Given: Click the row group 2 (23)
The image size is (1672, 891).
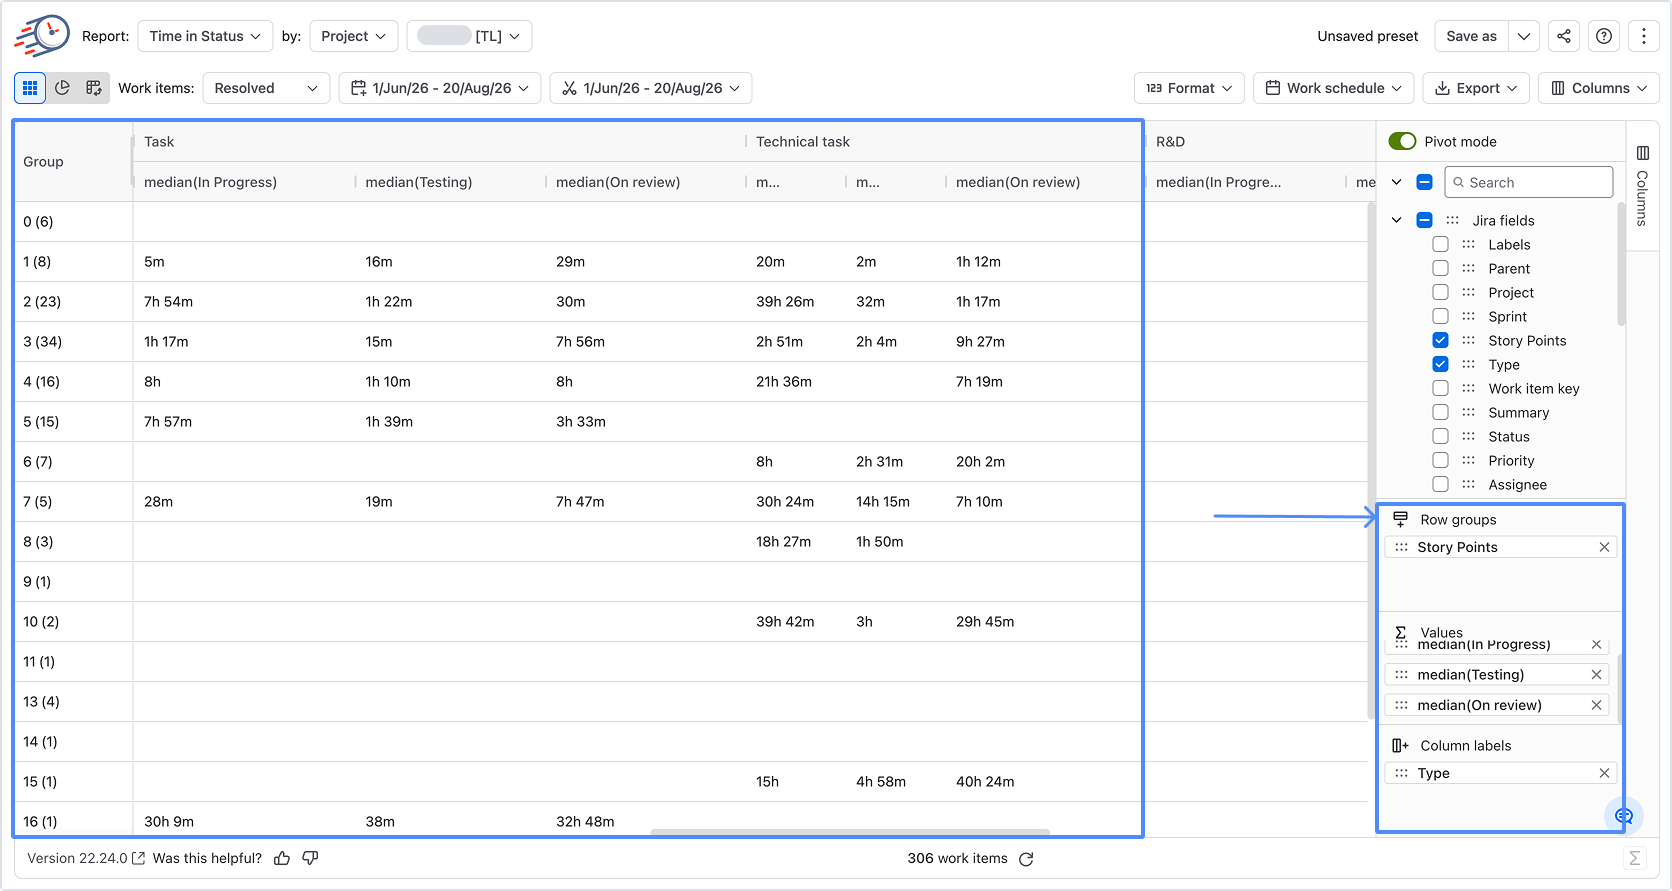Looking at the screenshot, I should pyautogui.click(x=42, y=301).
